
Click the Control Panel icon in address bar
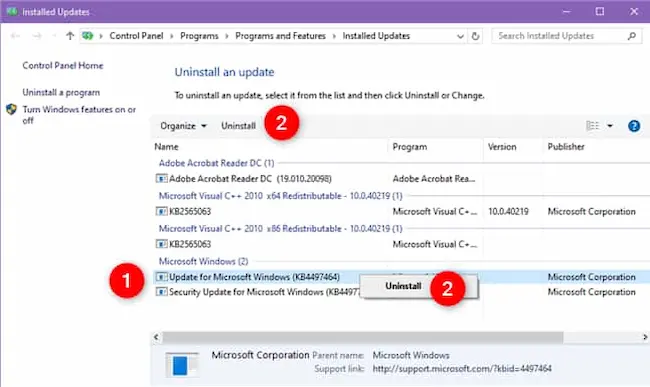pos(87,36)
